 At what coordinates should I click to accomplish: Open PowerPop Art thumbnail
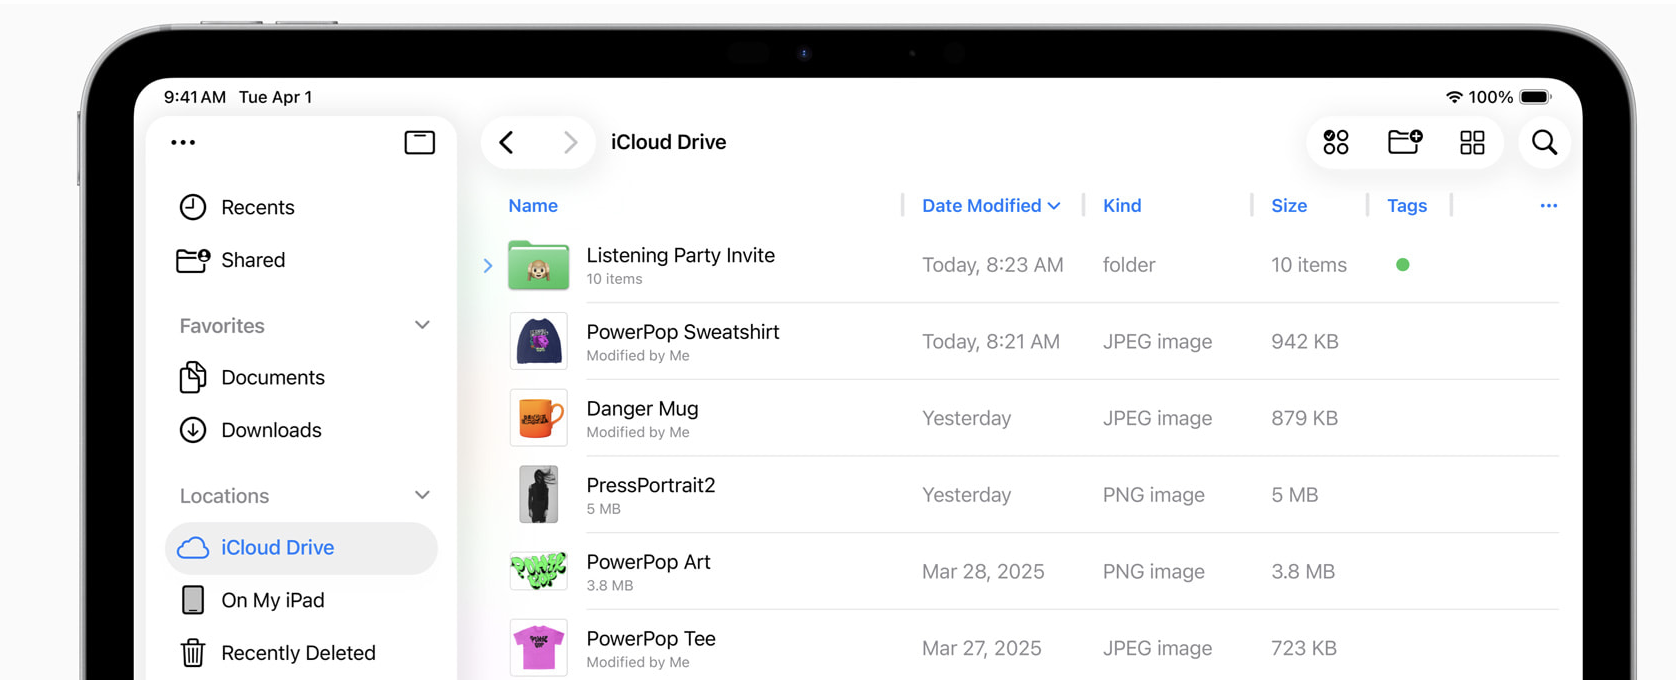click(538, 571)
